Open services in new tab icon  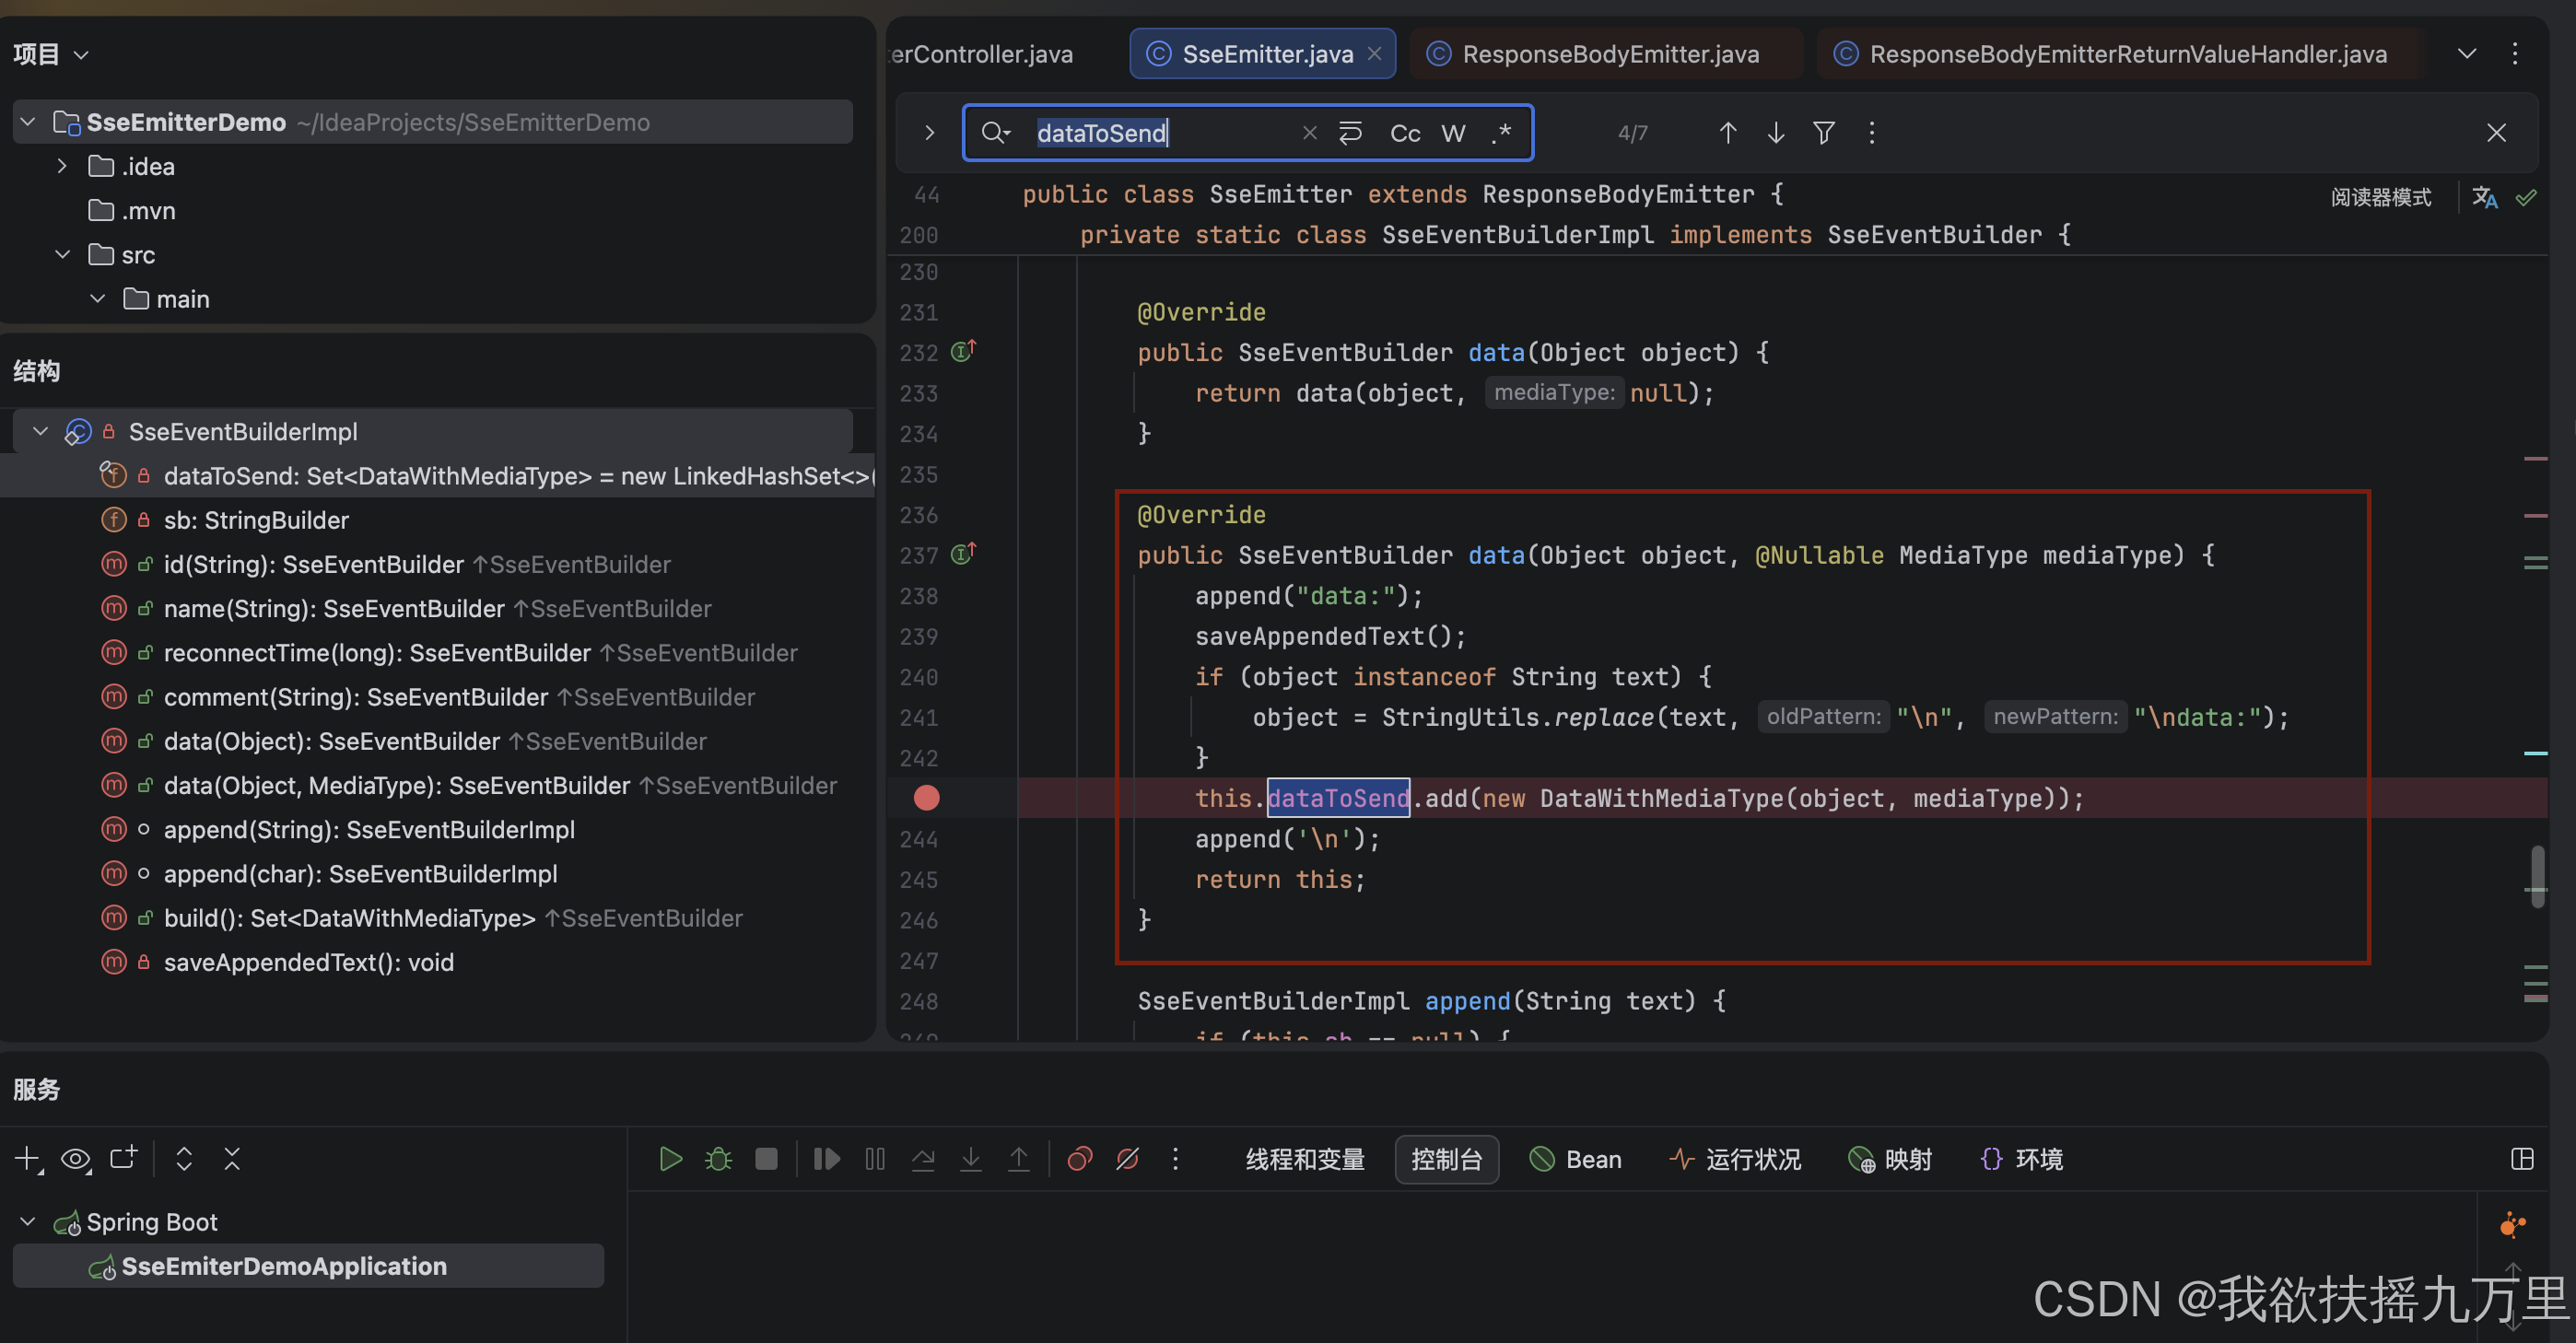point(124,1159)
